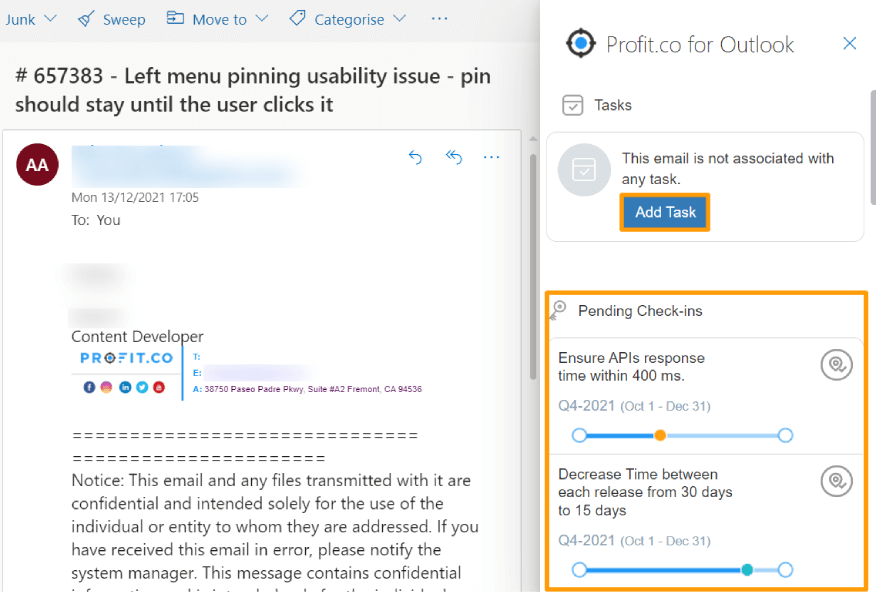This screenshot has height=595, width=876.
Task: Click check-in icon for Decrease Time between release
Action: (x=836, y=481)
